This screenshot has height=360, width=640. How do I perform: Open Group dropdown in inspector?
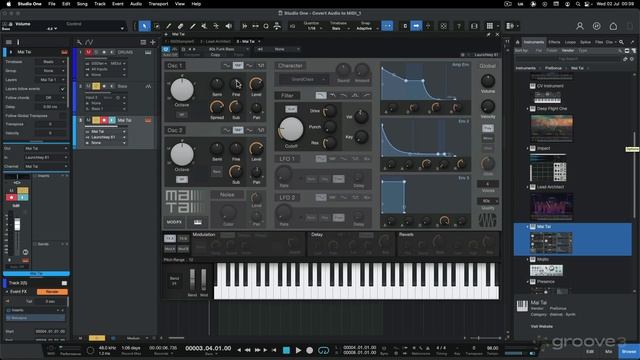(51, 71)
